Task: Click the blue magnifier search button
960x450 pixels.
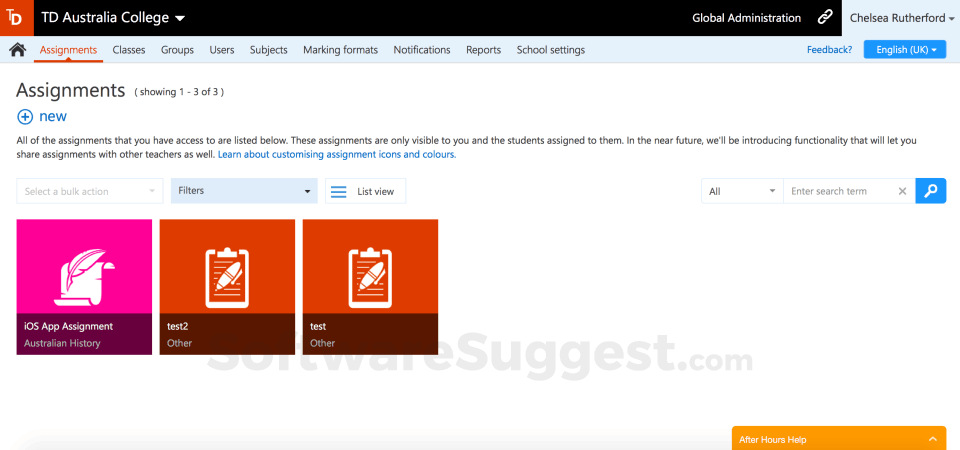Action: point(930,191)
